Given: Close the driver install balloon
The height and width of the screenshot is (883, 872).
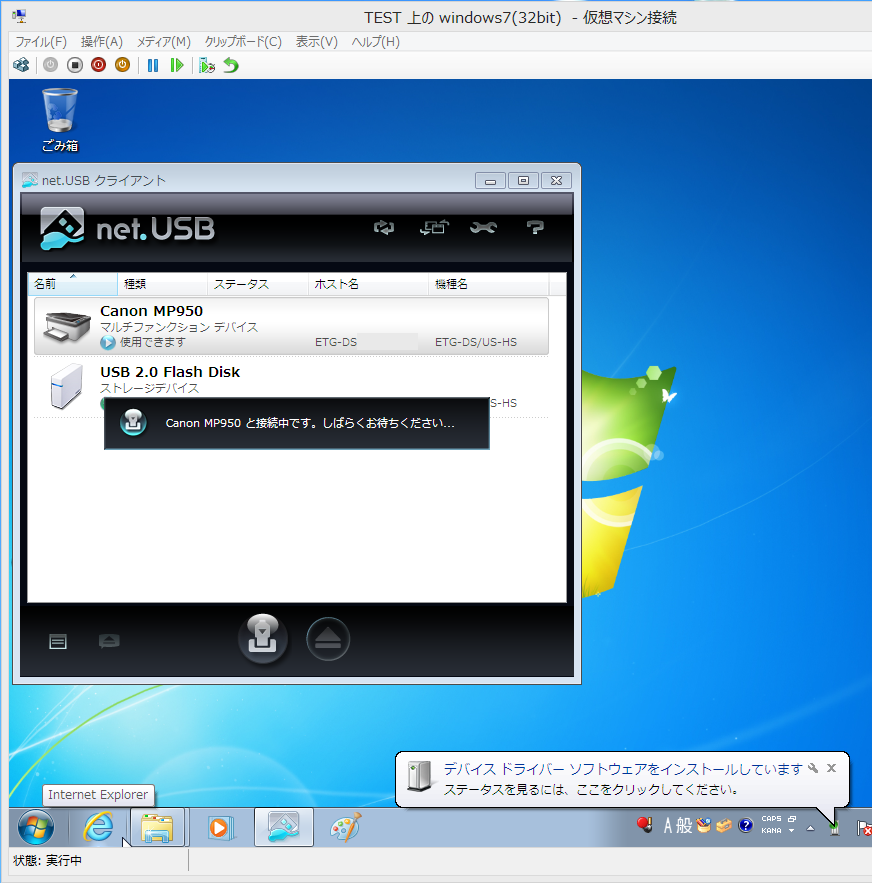Looking at the screenshot, I should pyautogui.click(x=831, y=768).
